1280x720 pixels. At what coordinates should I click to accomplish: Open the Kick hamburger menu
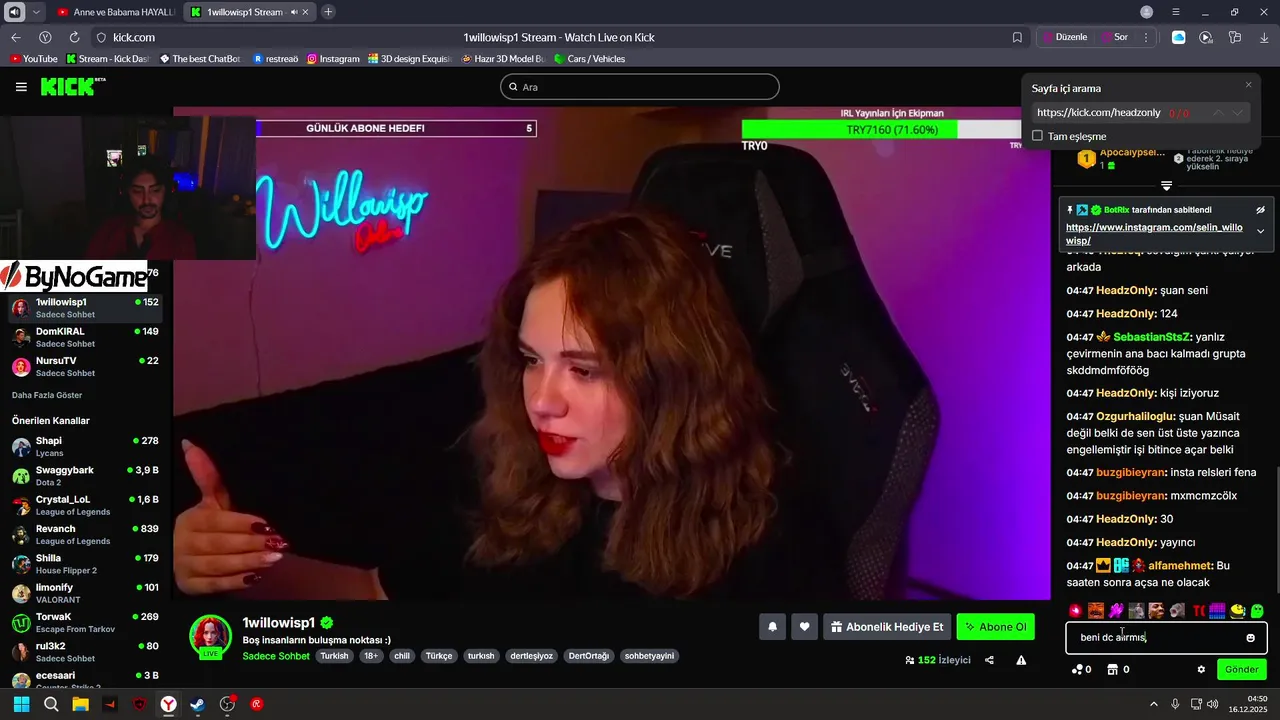[21, 87]
